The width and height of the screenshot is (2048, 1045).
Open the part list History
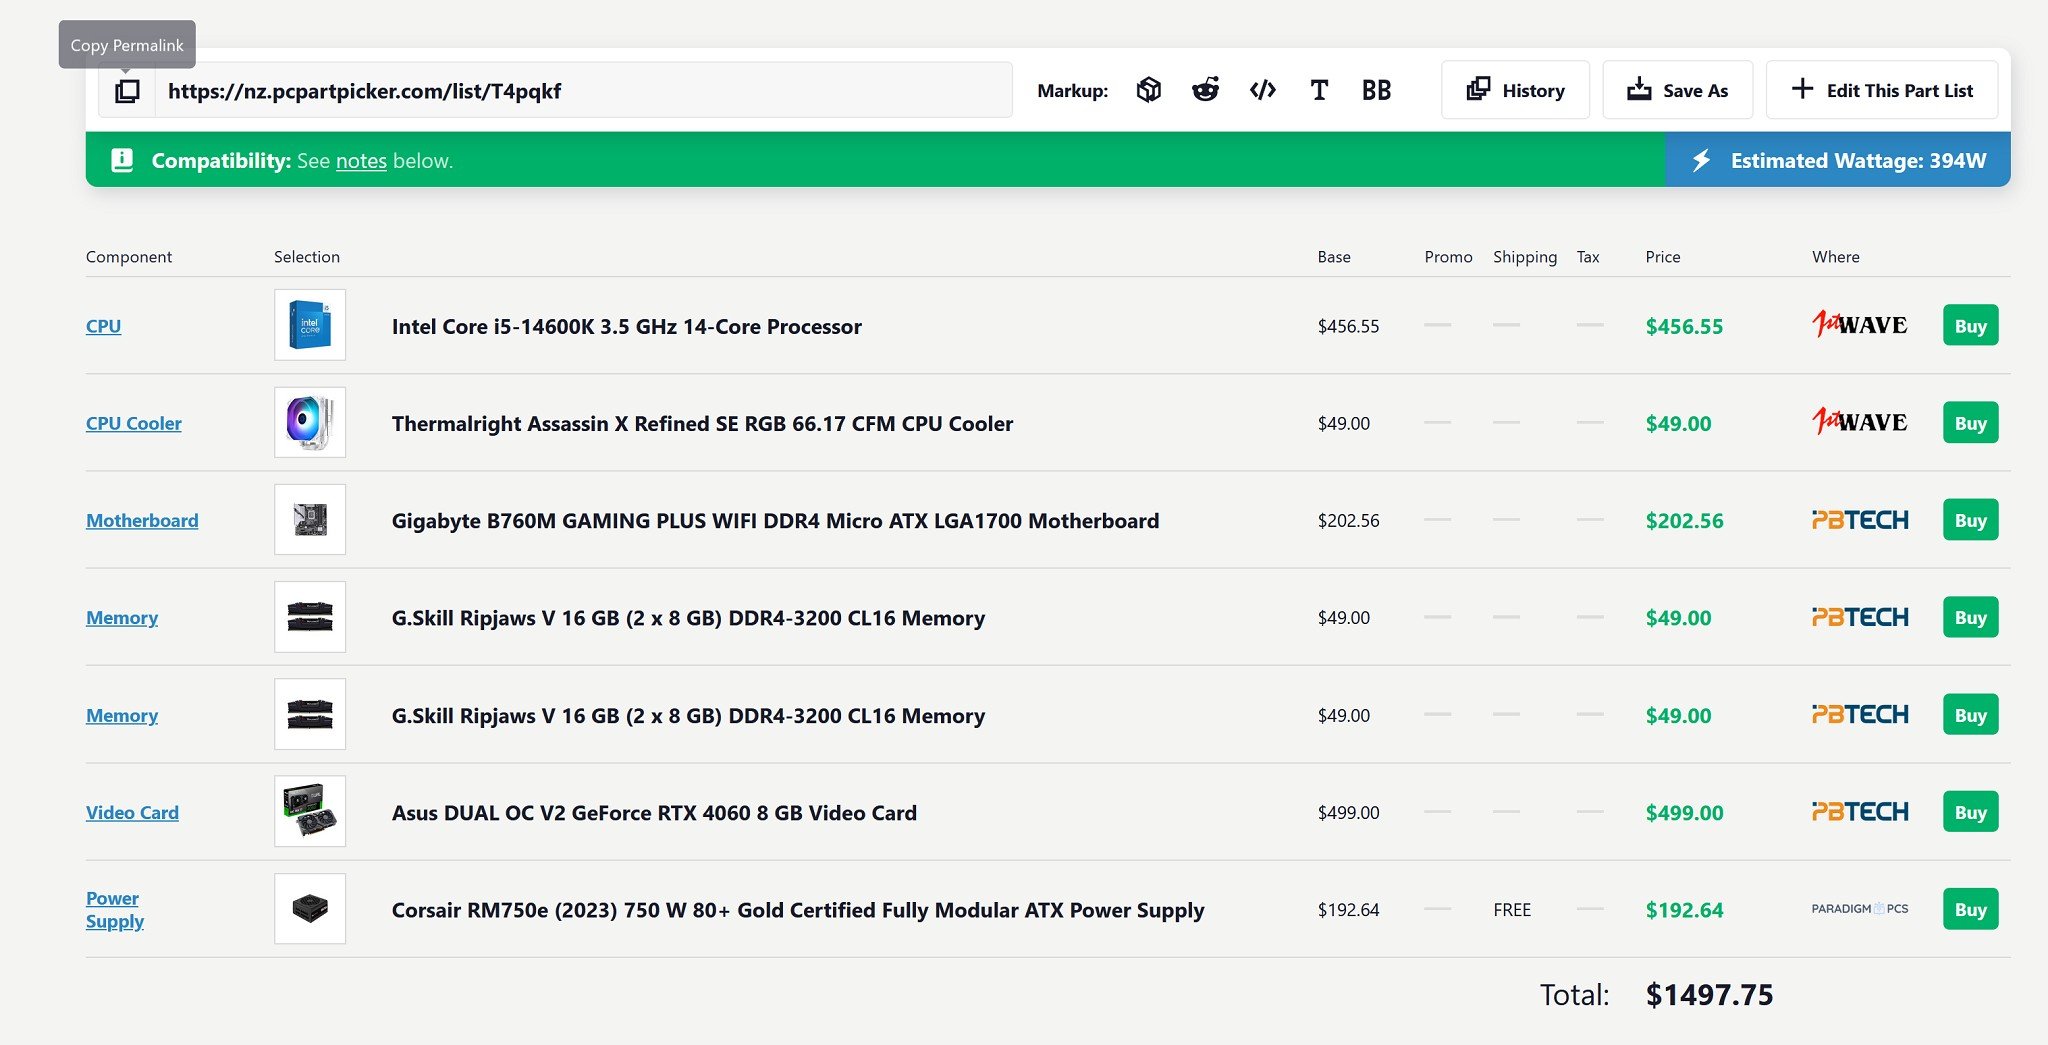click(1515, 90)
